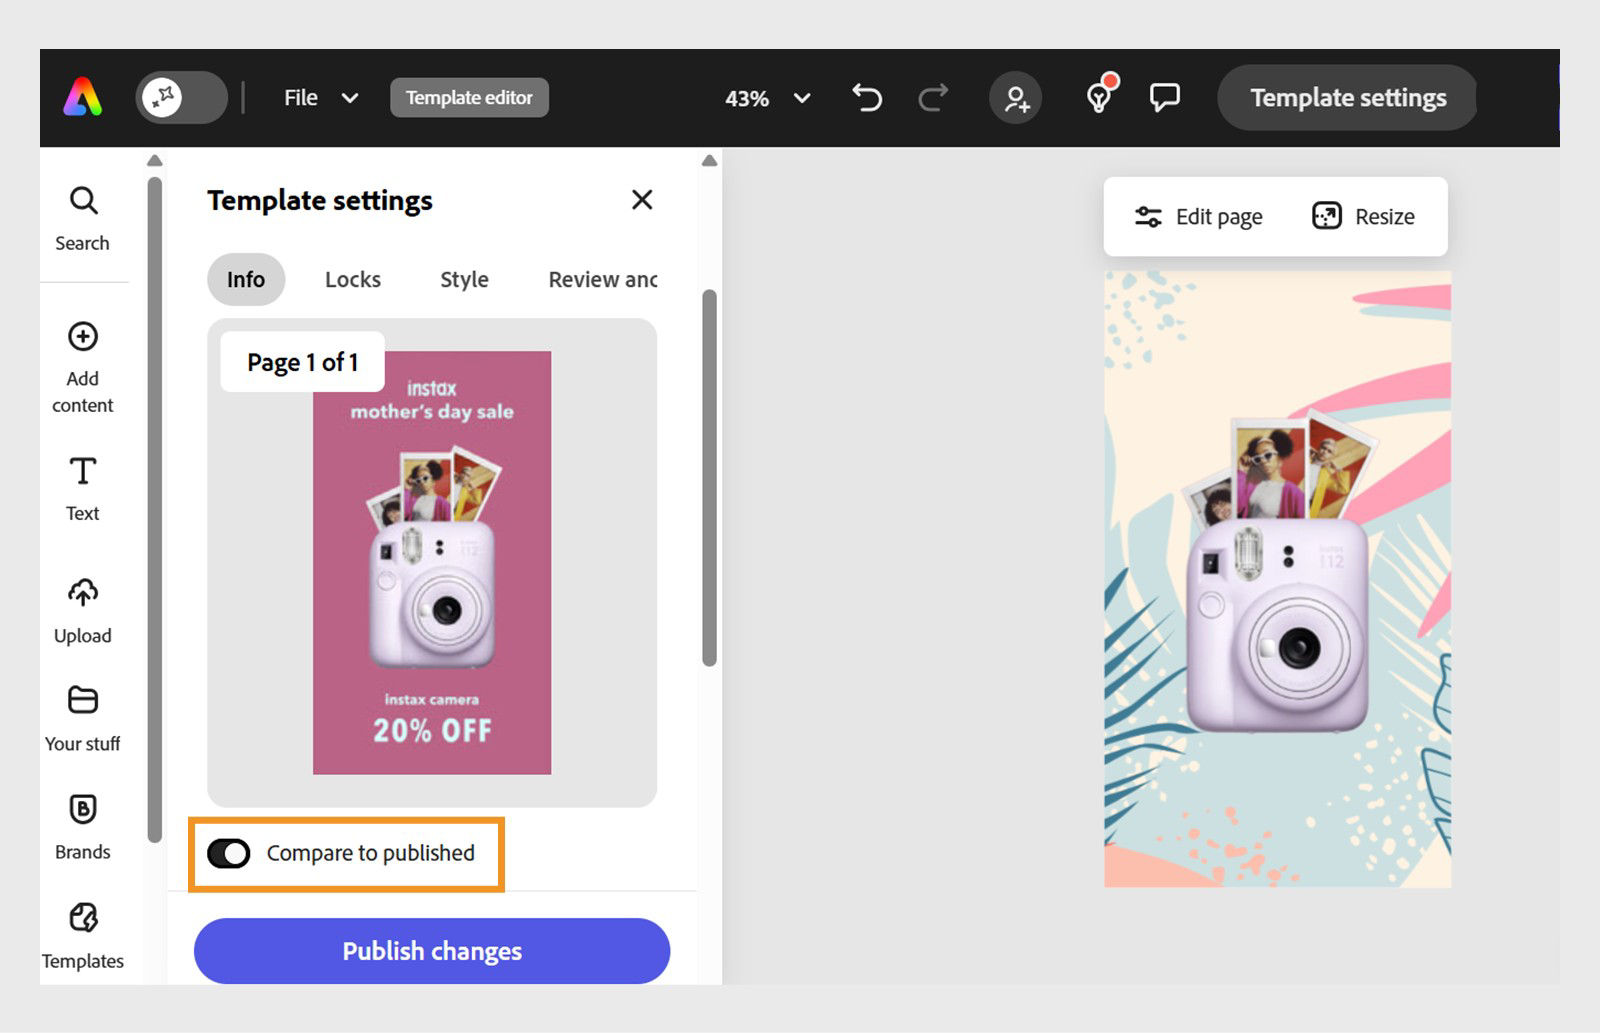Open the Add content panel

(83, 367)
